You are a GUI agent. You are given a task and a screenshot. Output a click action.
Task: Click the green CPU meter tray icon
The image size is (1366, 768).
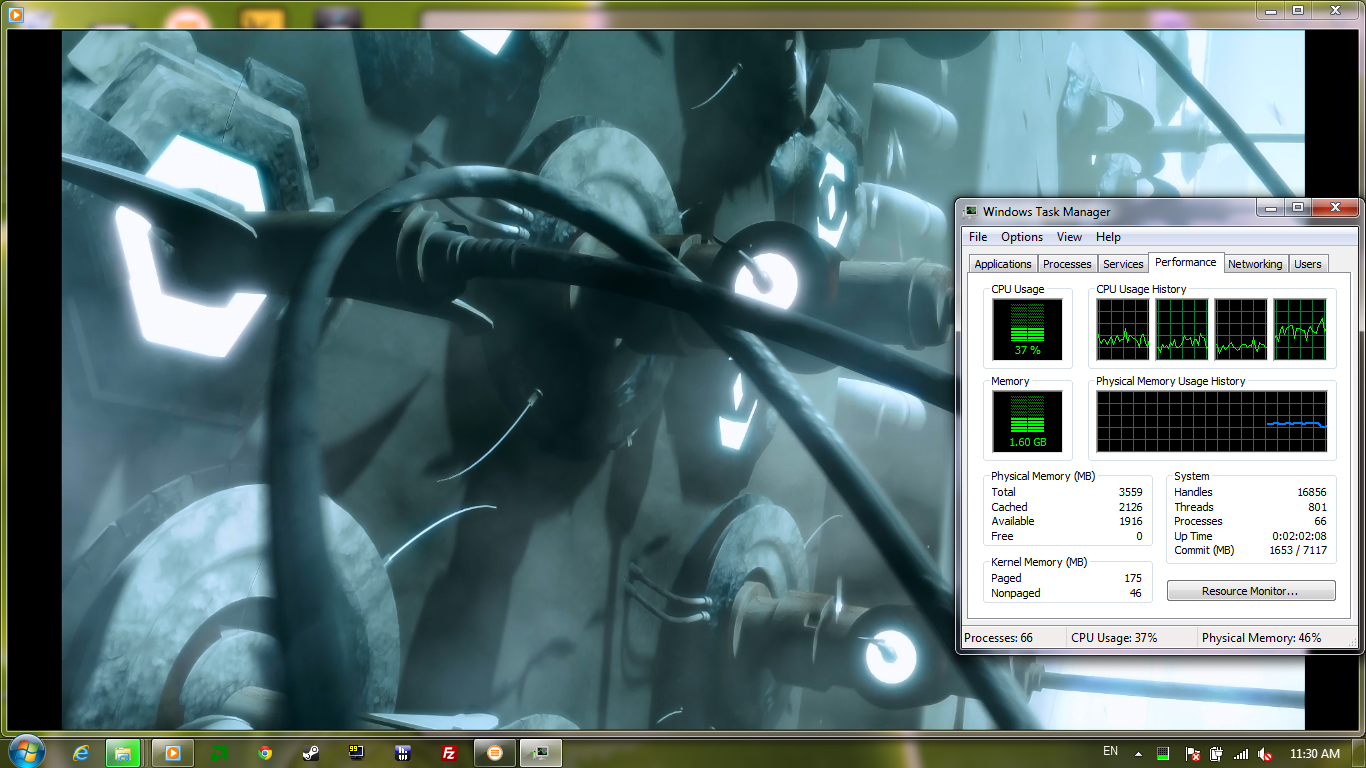coord(1163,753)
